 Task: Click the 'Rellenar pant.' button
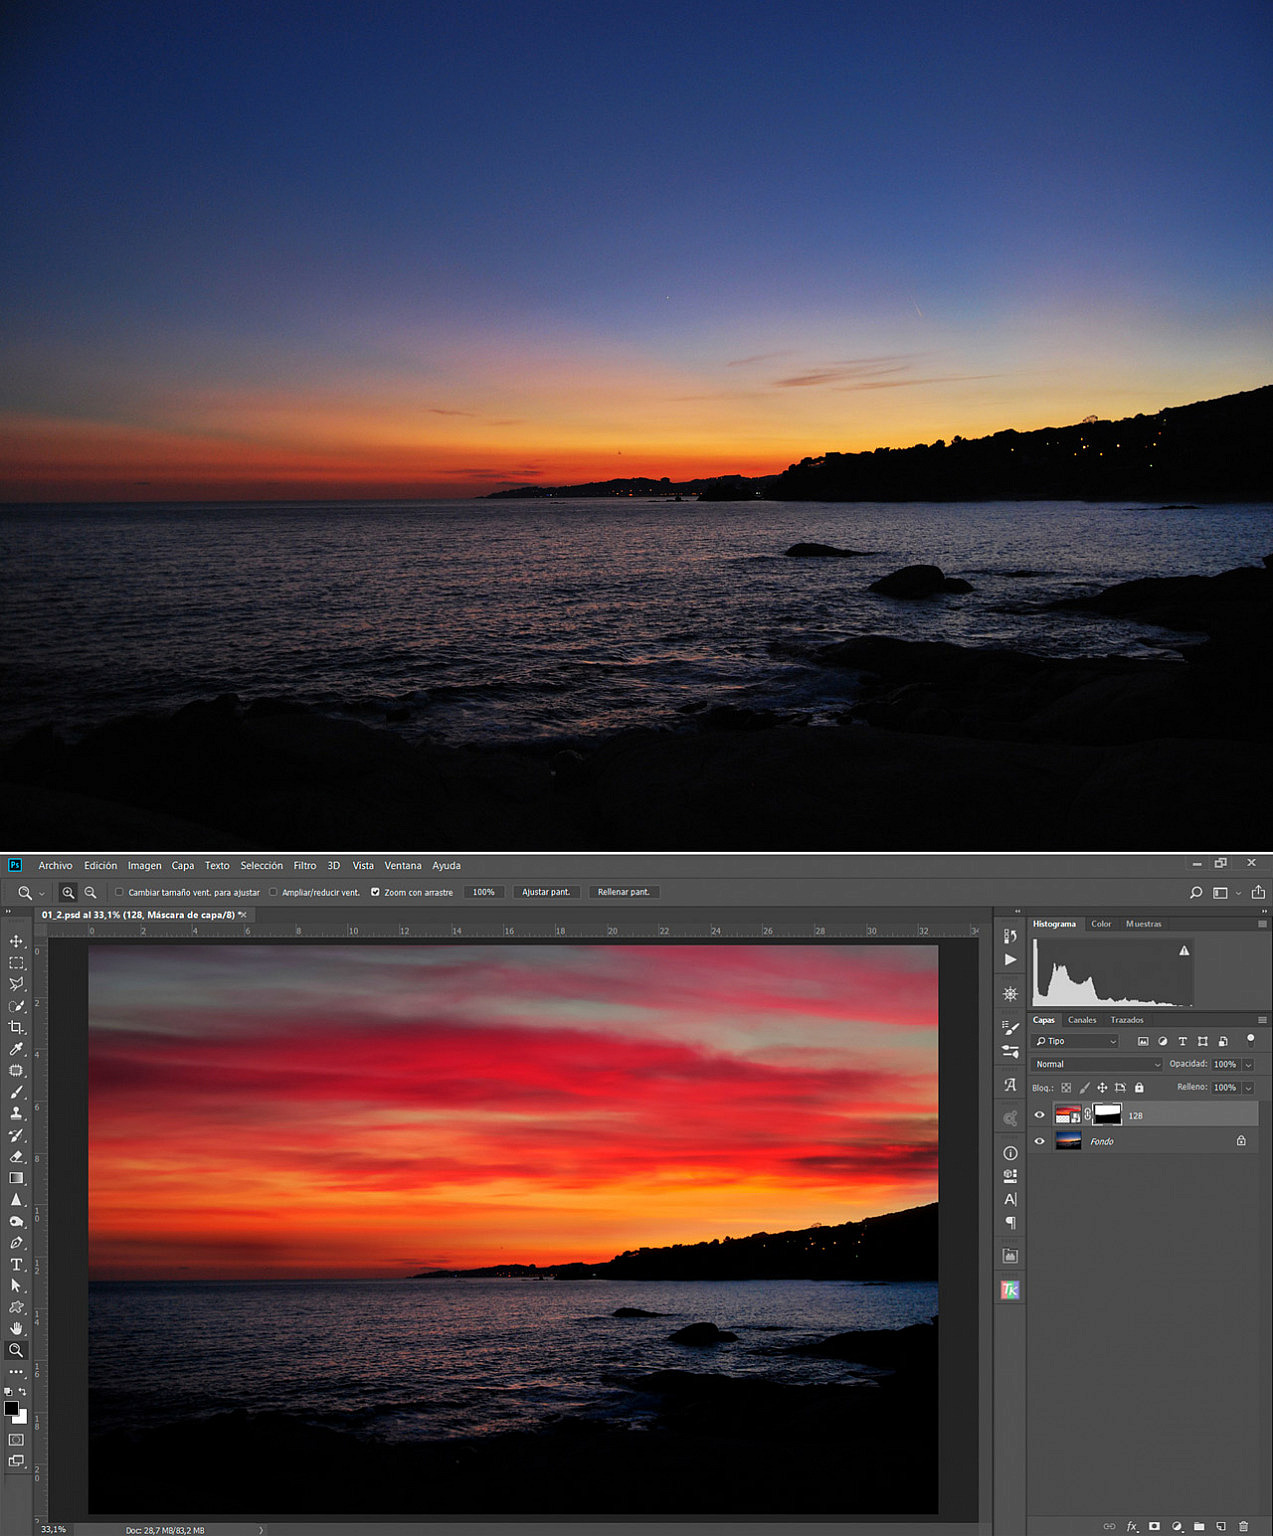624,892
